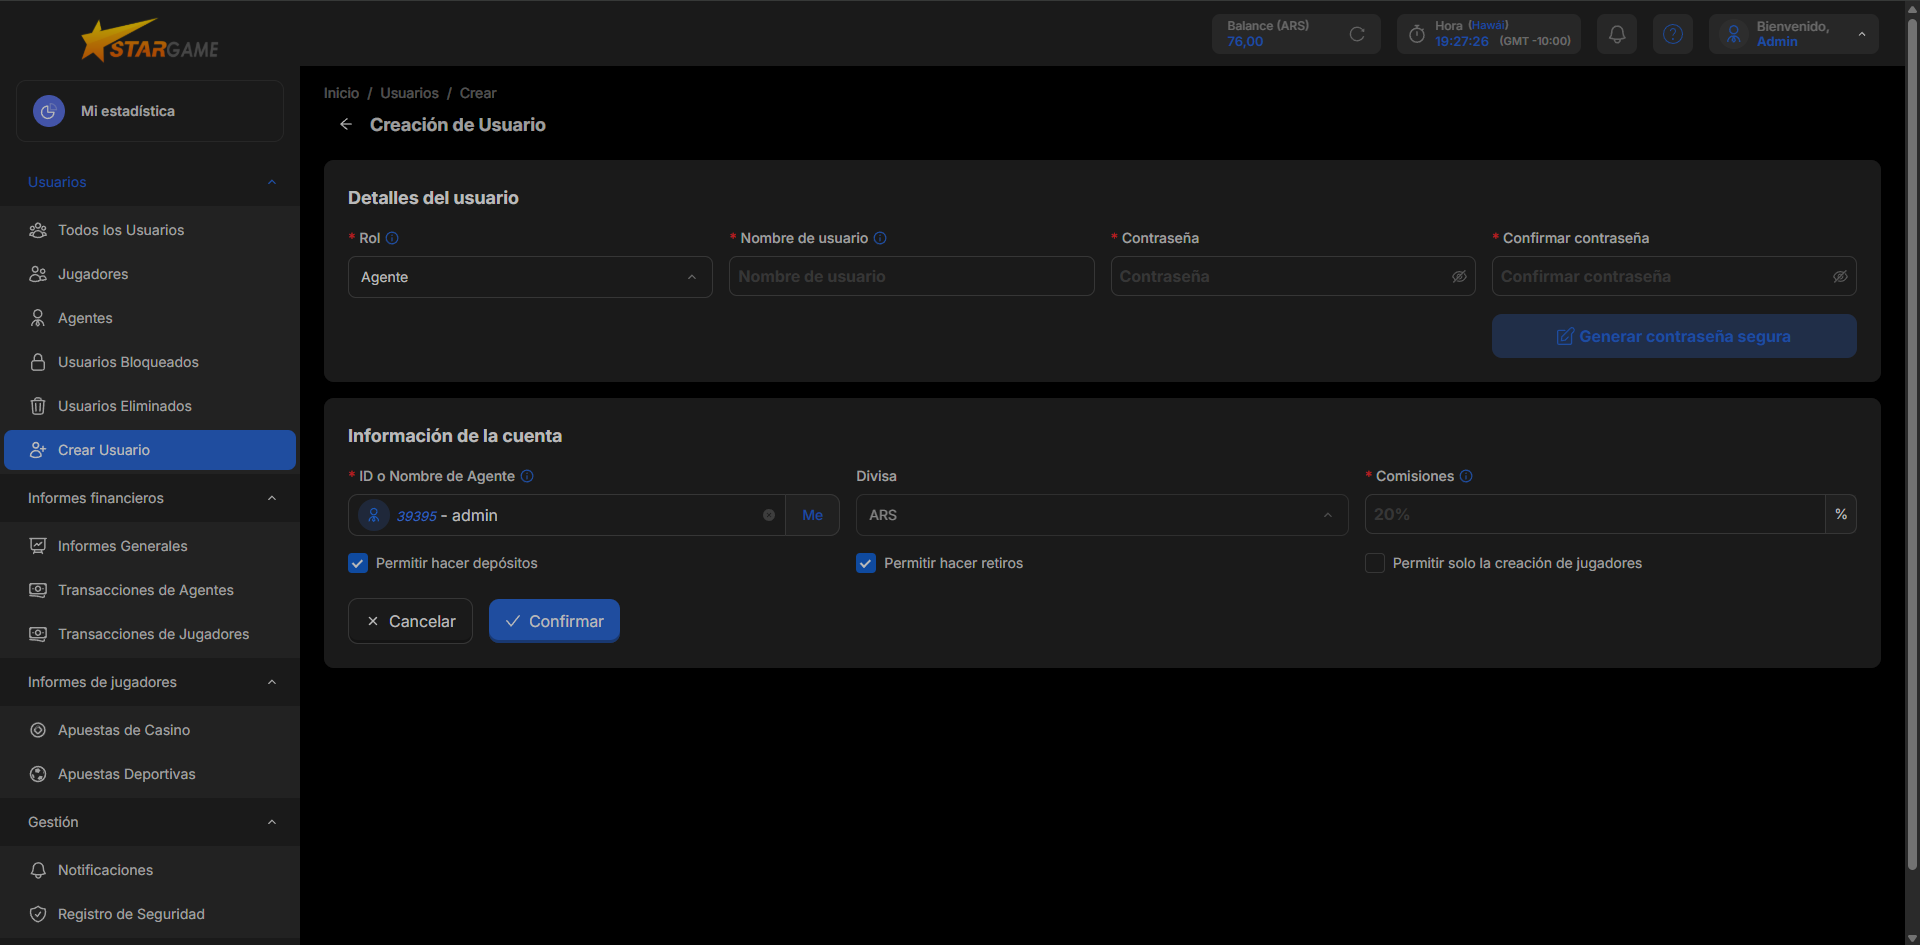Enable Permitir solo la creación de jugadores

[1375, 563]
